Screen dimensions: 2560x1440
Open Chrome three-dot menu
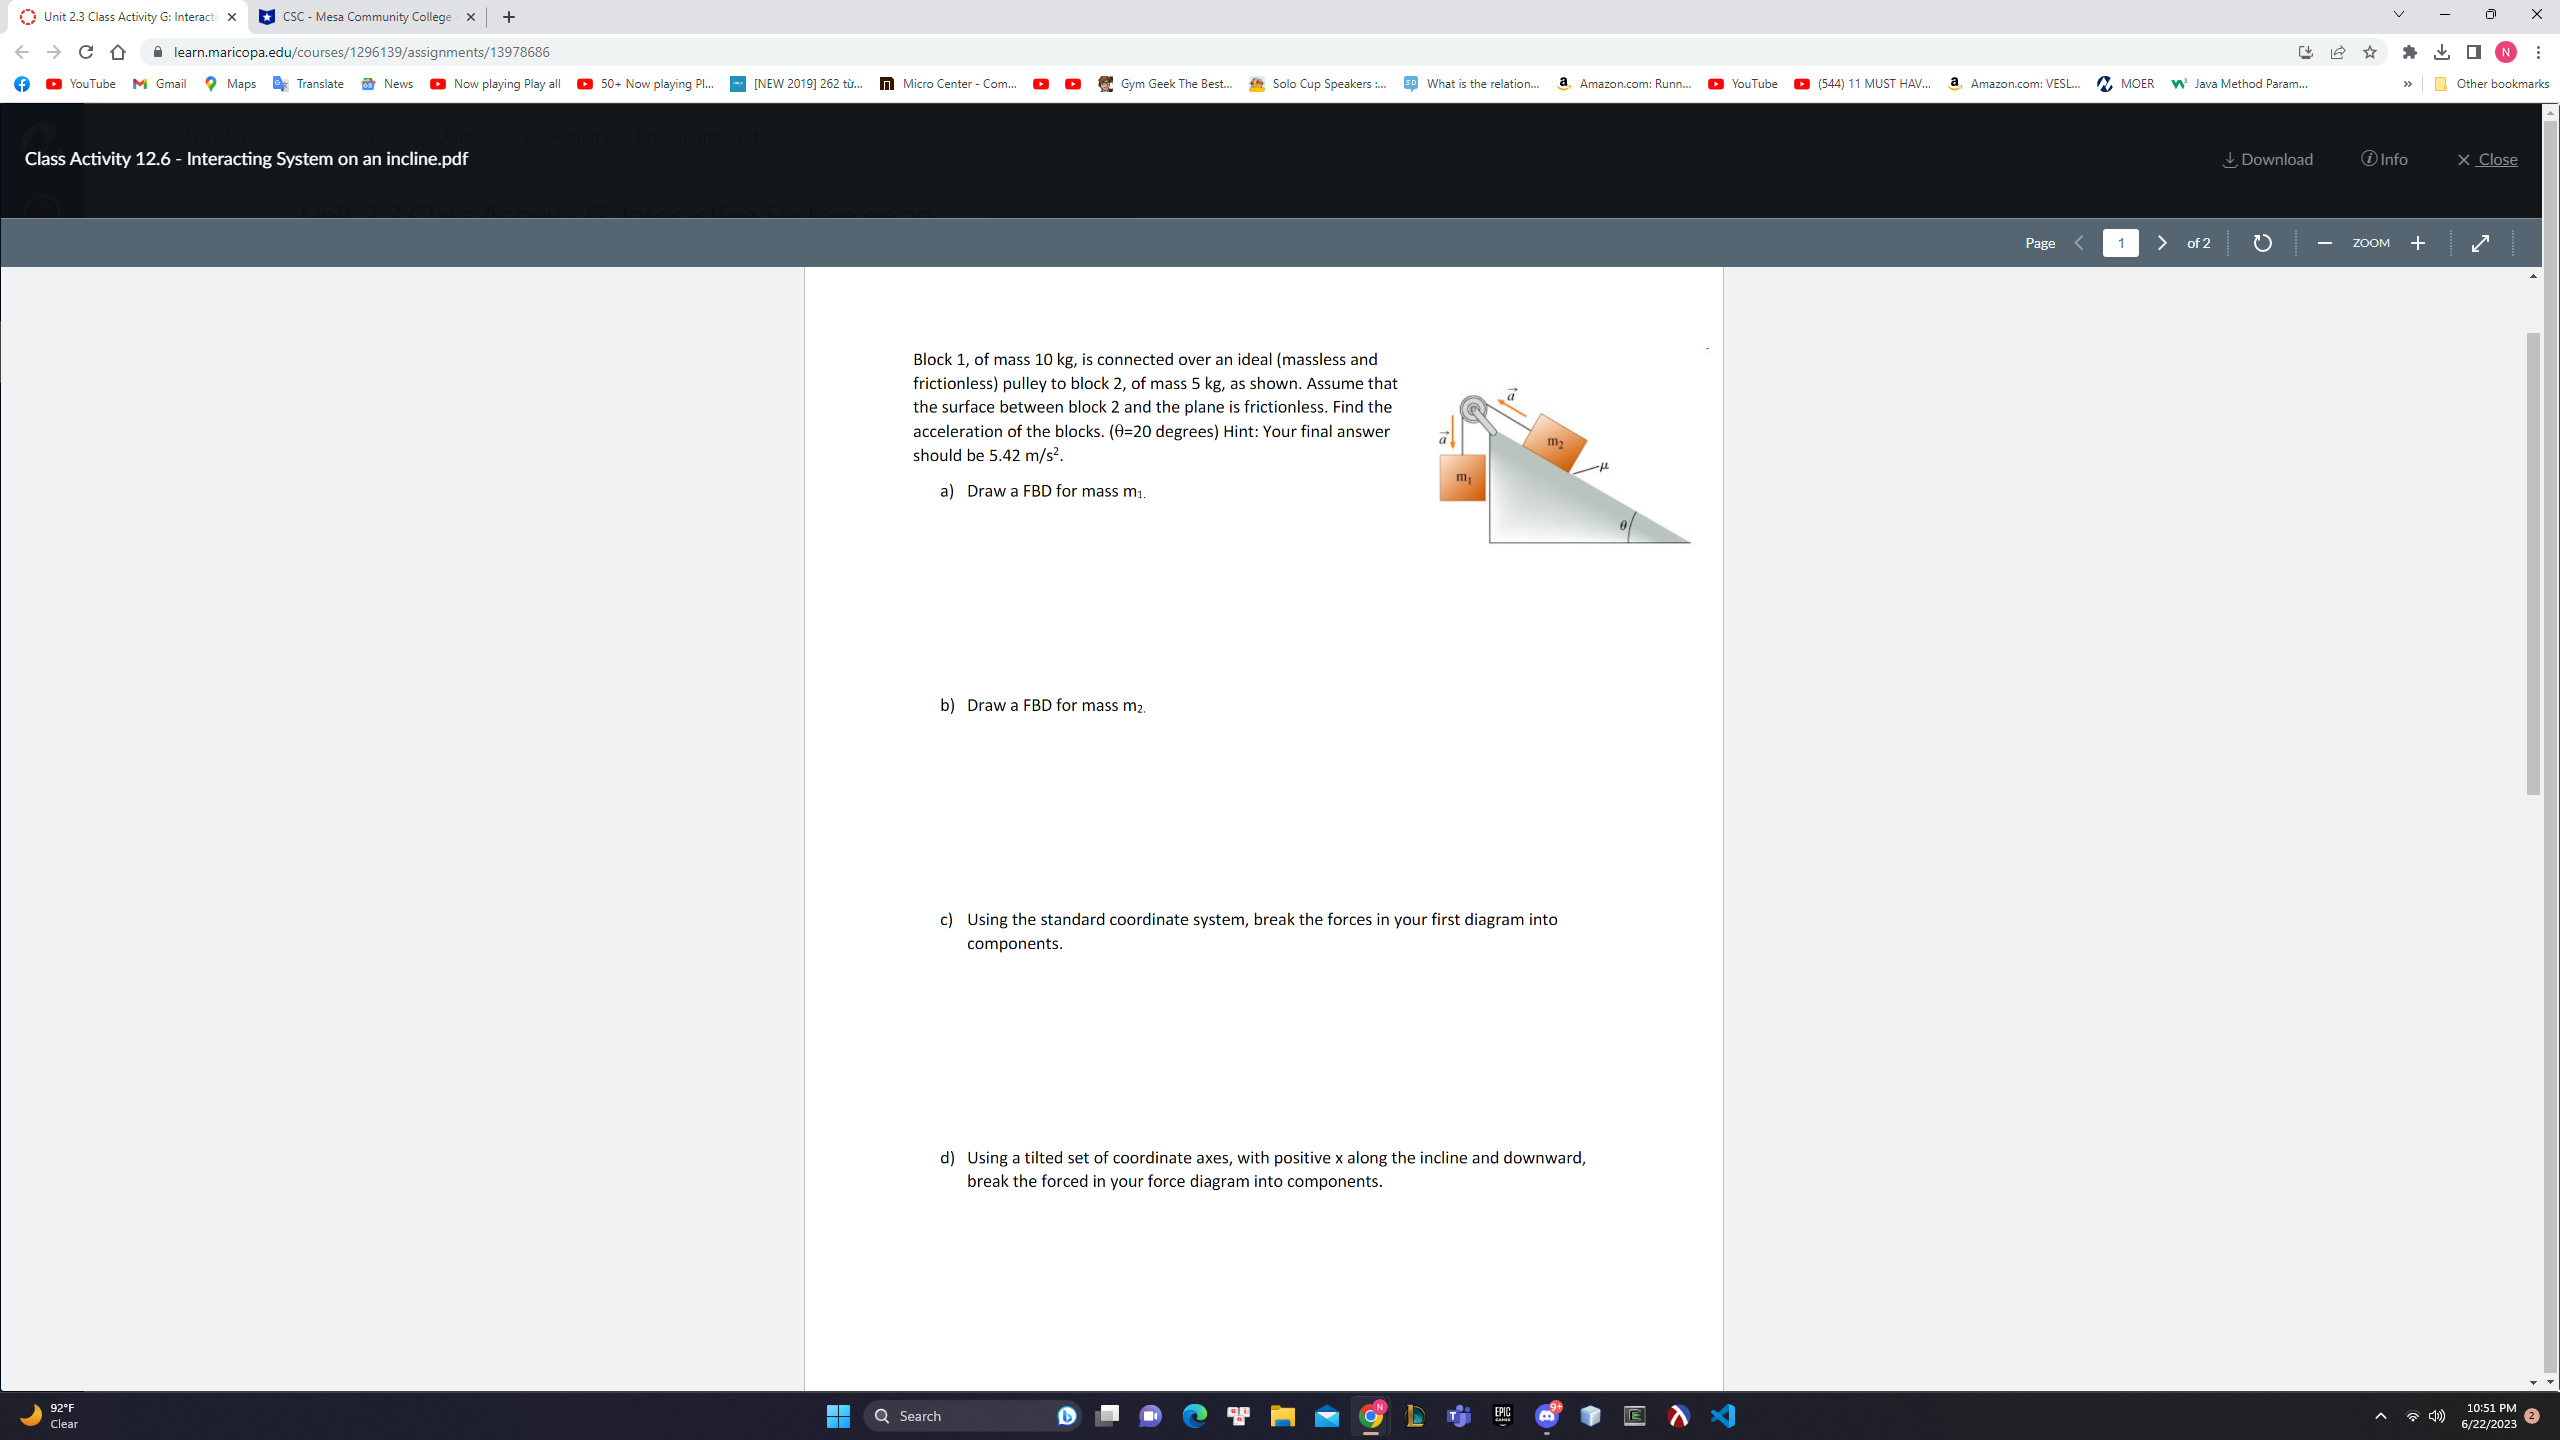point(2538,52)
